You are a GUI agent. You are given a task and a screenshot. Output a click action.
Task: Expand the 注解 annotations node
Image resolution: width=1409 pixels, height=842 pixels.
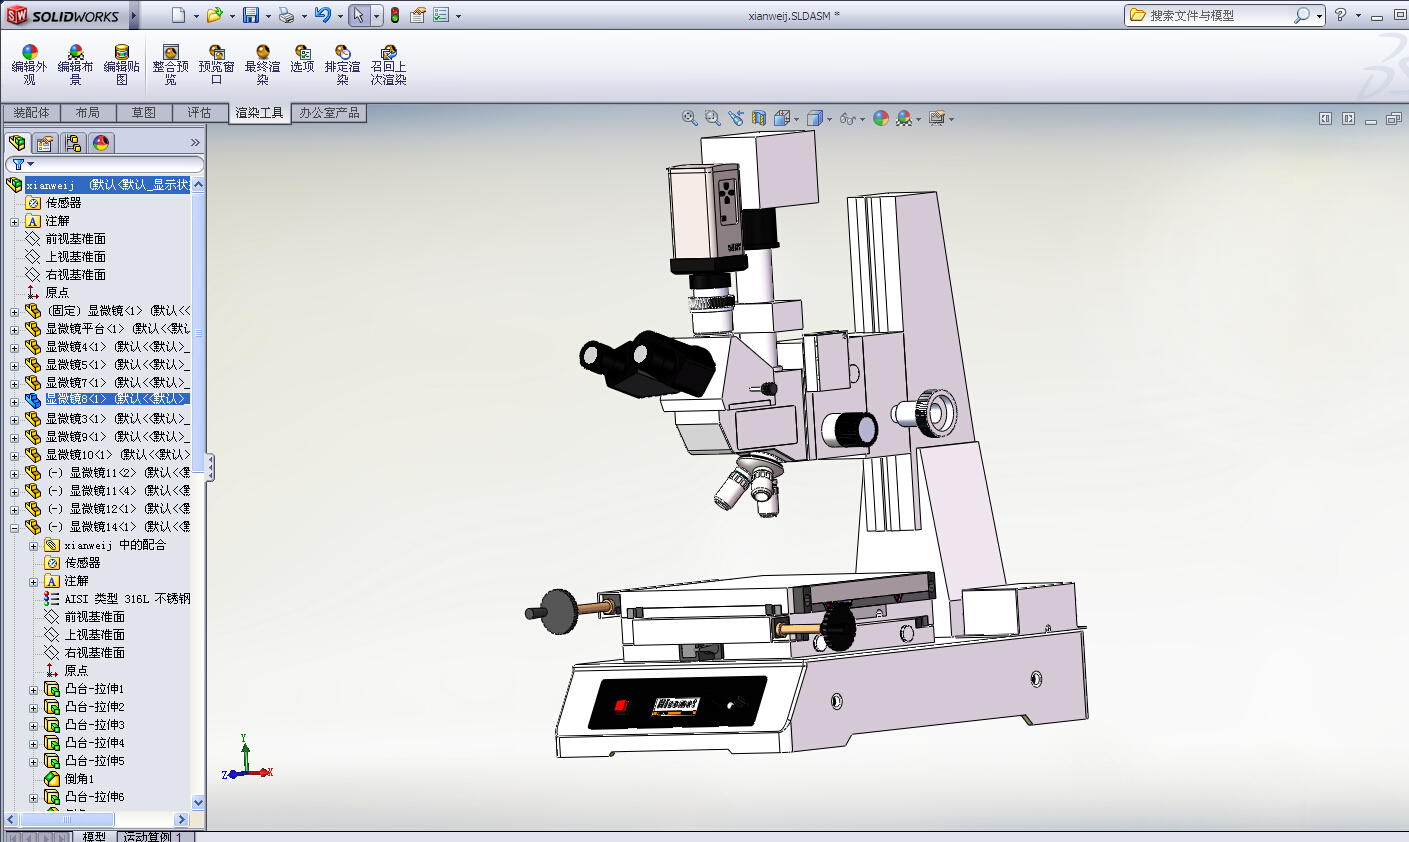click(x=15, y=221)
